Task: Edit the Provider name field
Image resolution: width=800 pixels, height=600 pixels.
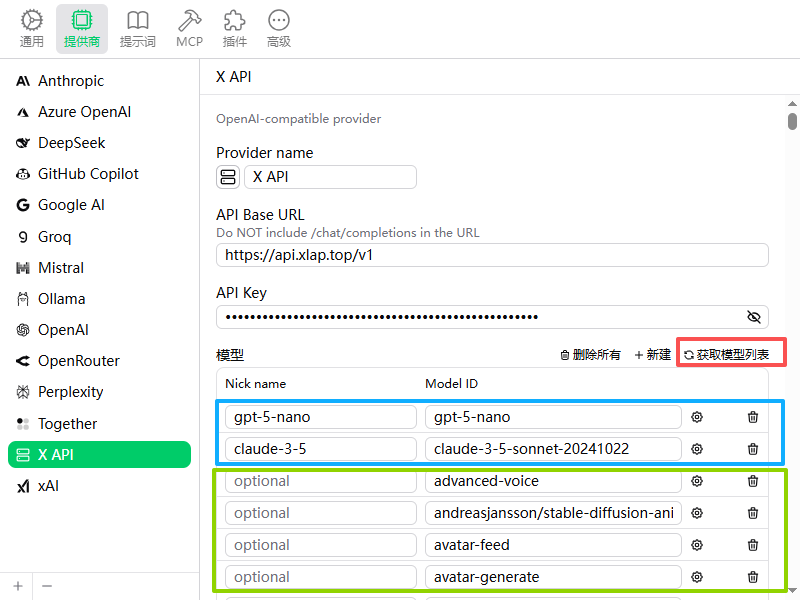Action: 330,177
